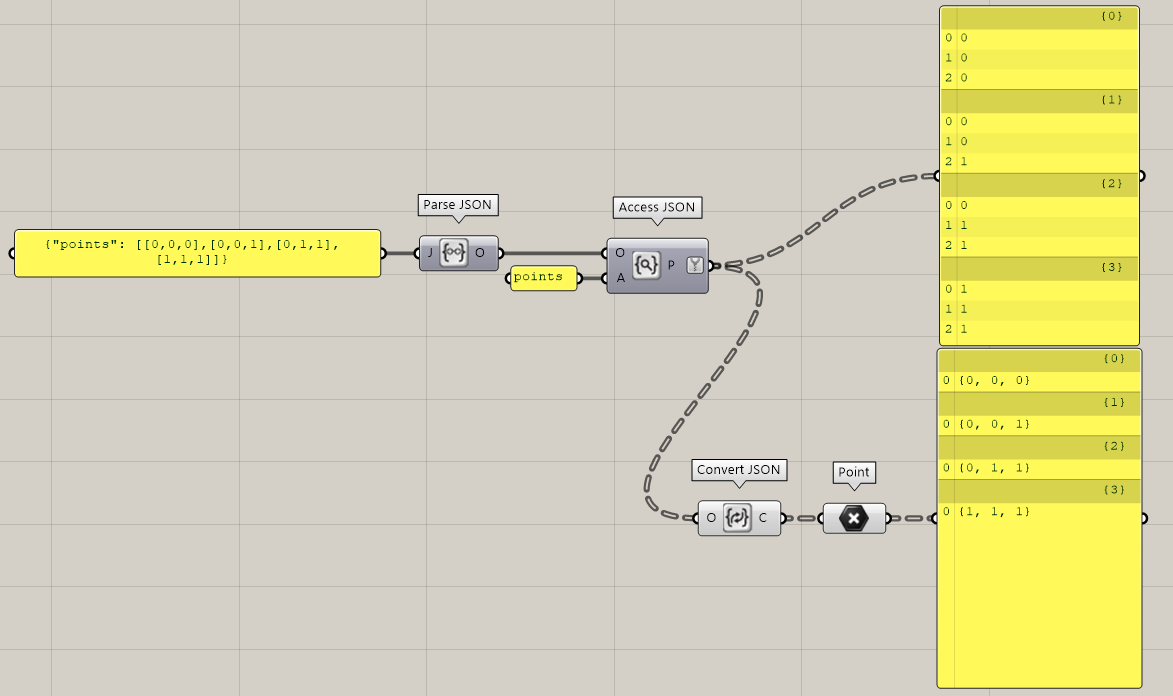Image resolution: width=1173 pixels, height=696 pixels.
Task: Click the Point label tag
Action: tap(853, 471)
